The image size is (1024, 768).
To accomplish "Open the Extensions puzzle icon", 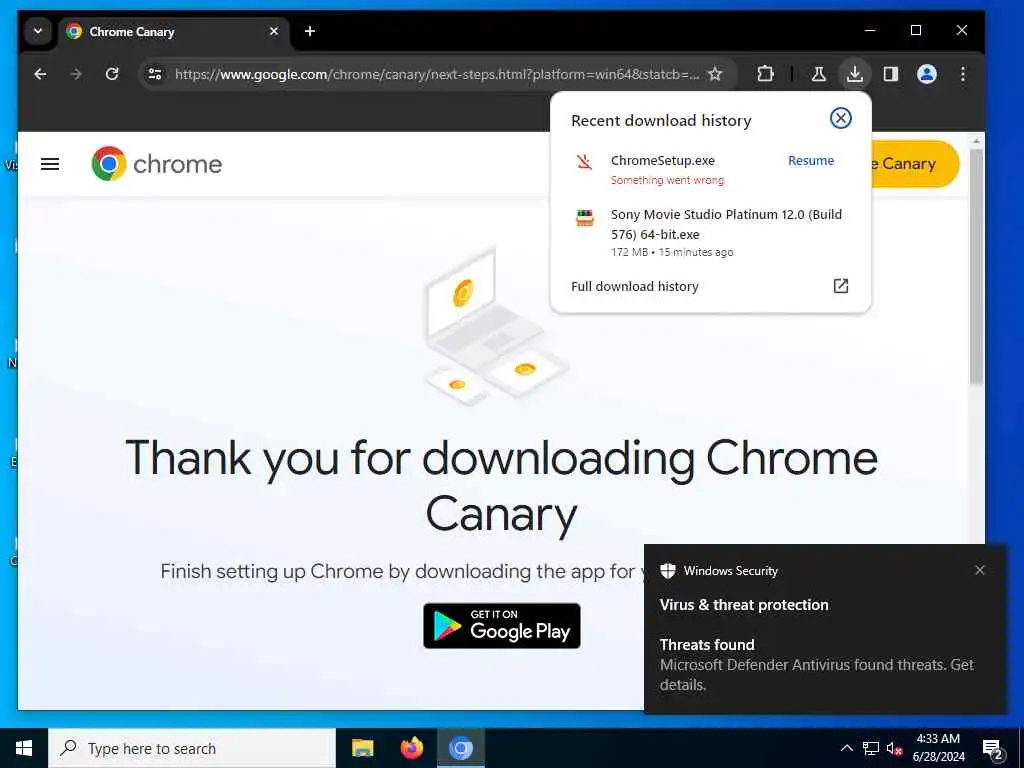I will coord(765,74).
